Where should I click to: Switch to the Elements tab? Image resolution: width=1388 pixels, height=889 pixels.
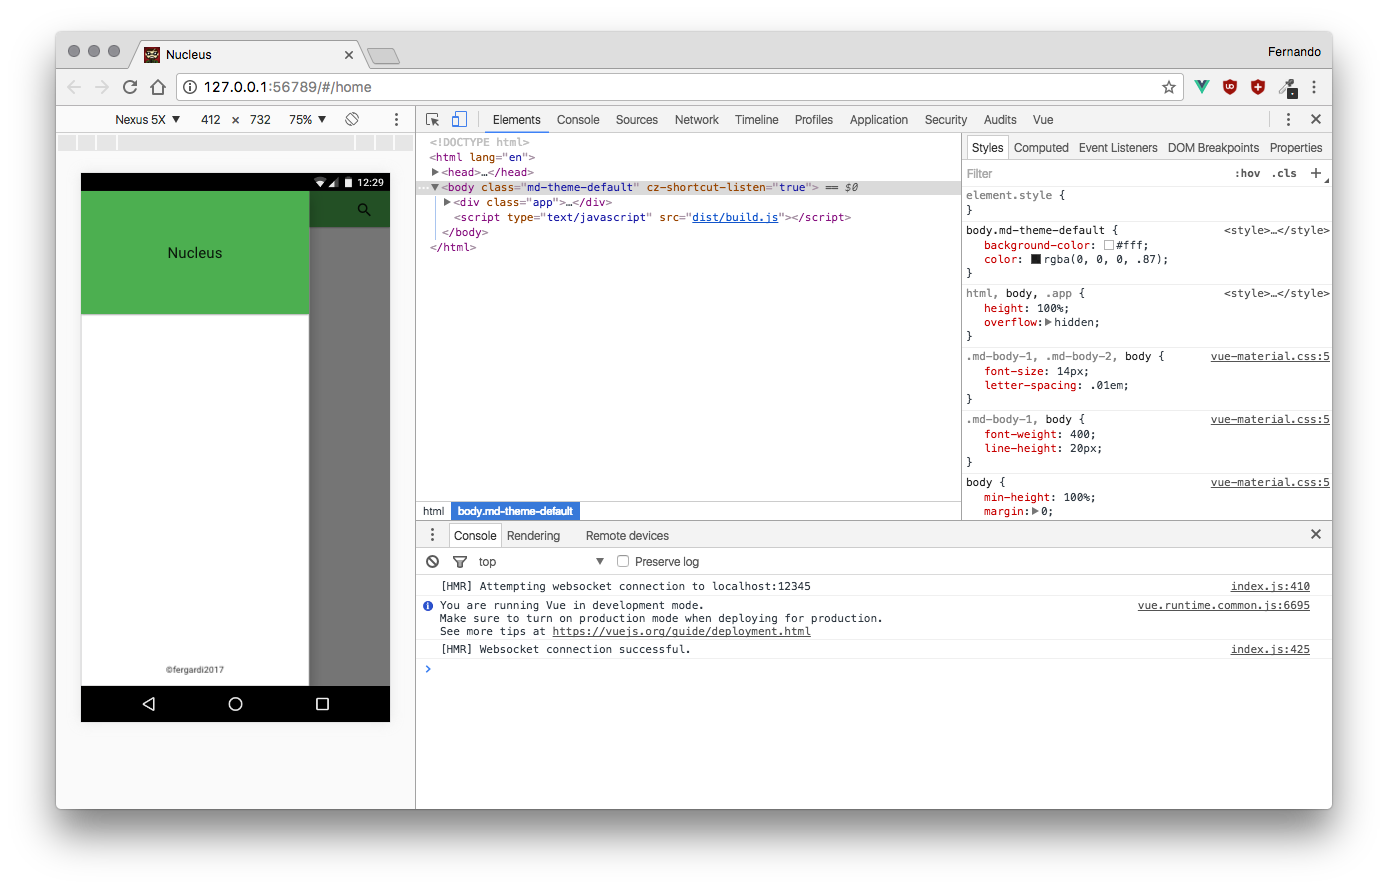(x=516, y=119)
